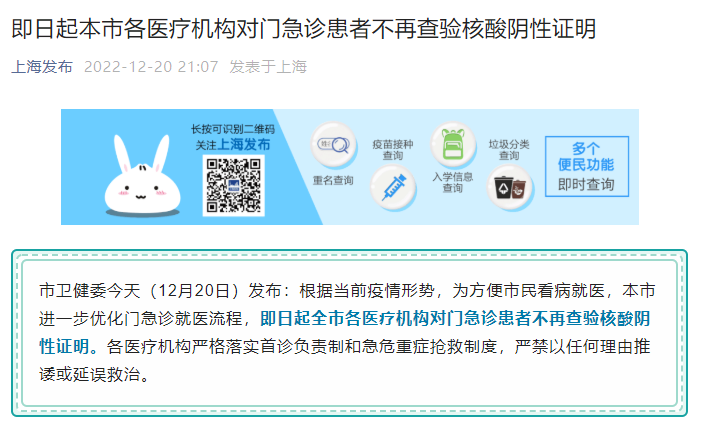Click the paragraph starting with 市卫健委今天
The image size is (711, 427).
pyautogui.click(x=347, y=333)
